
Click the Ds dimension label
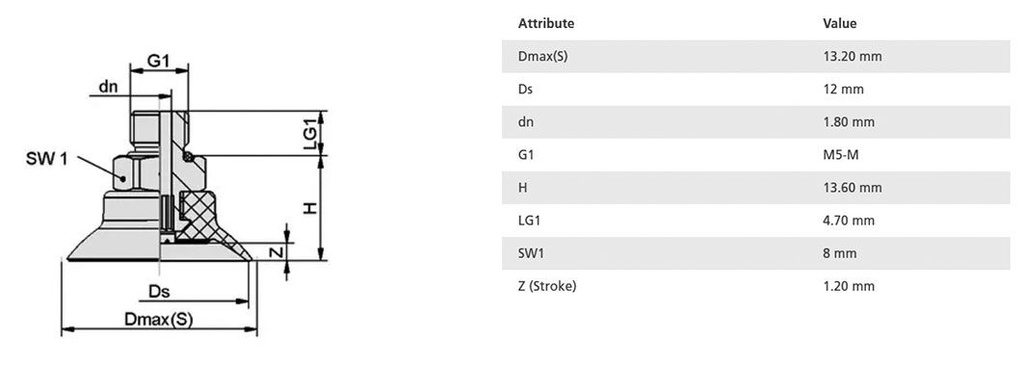160,291
